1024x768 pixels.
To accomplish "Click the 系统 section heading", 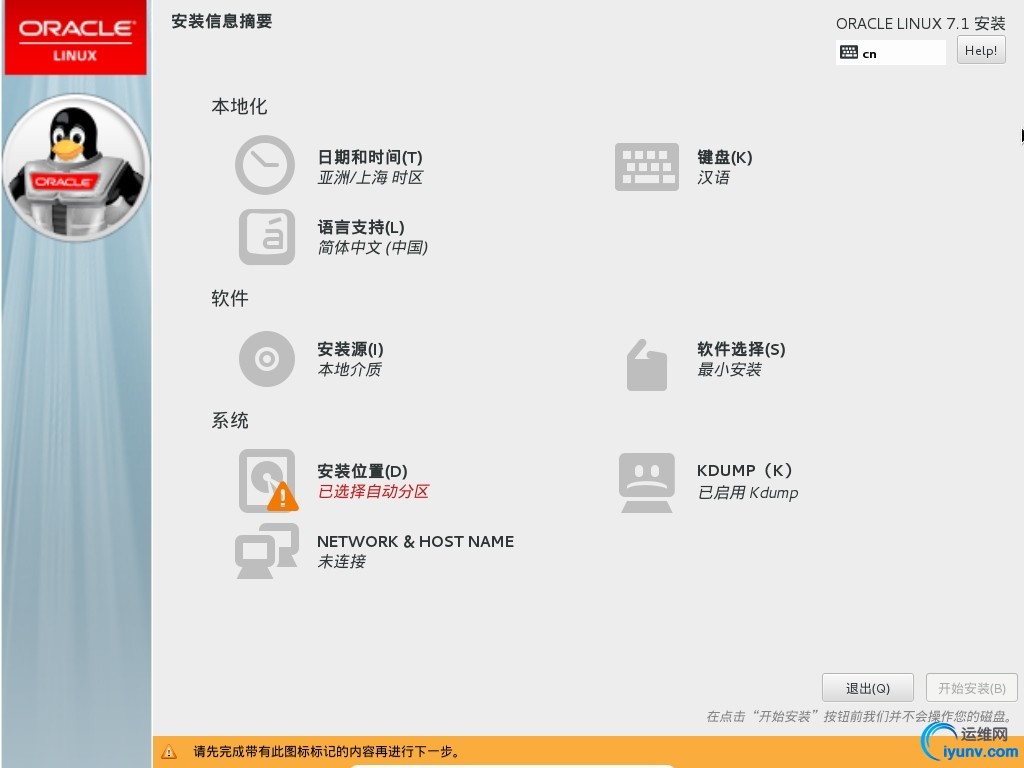I will tap(230, 421).
